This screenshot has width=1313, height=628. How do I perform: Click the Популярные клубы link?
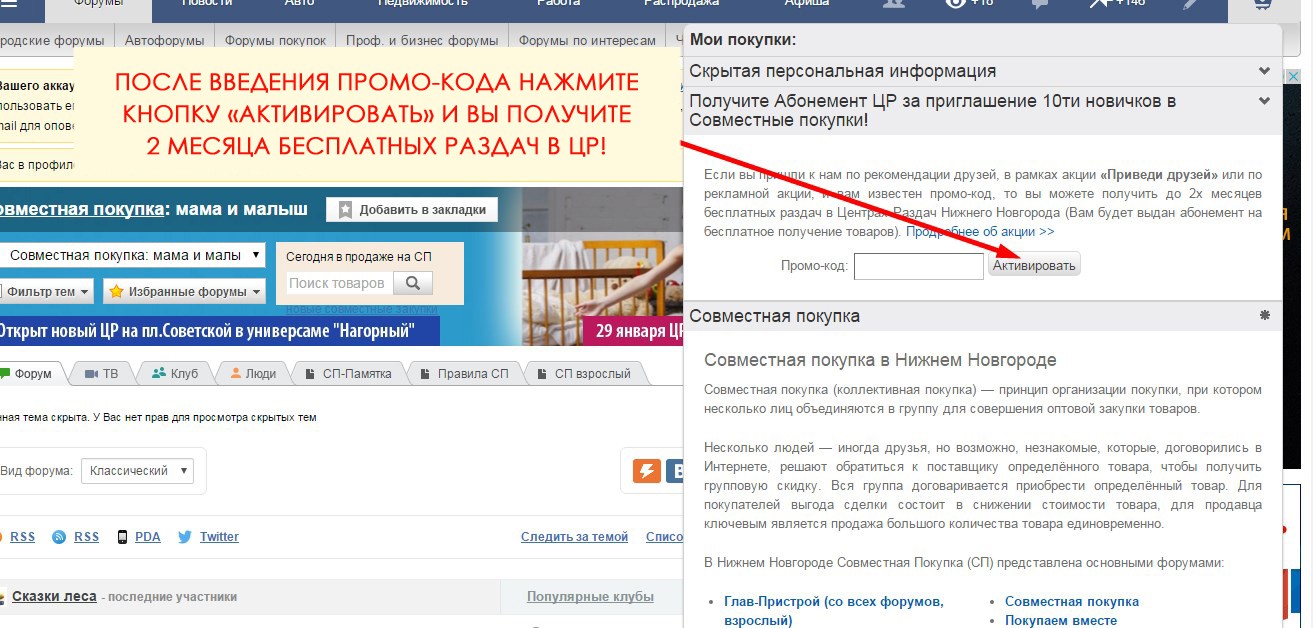(x=590, y=597)
